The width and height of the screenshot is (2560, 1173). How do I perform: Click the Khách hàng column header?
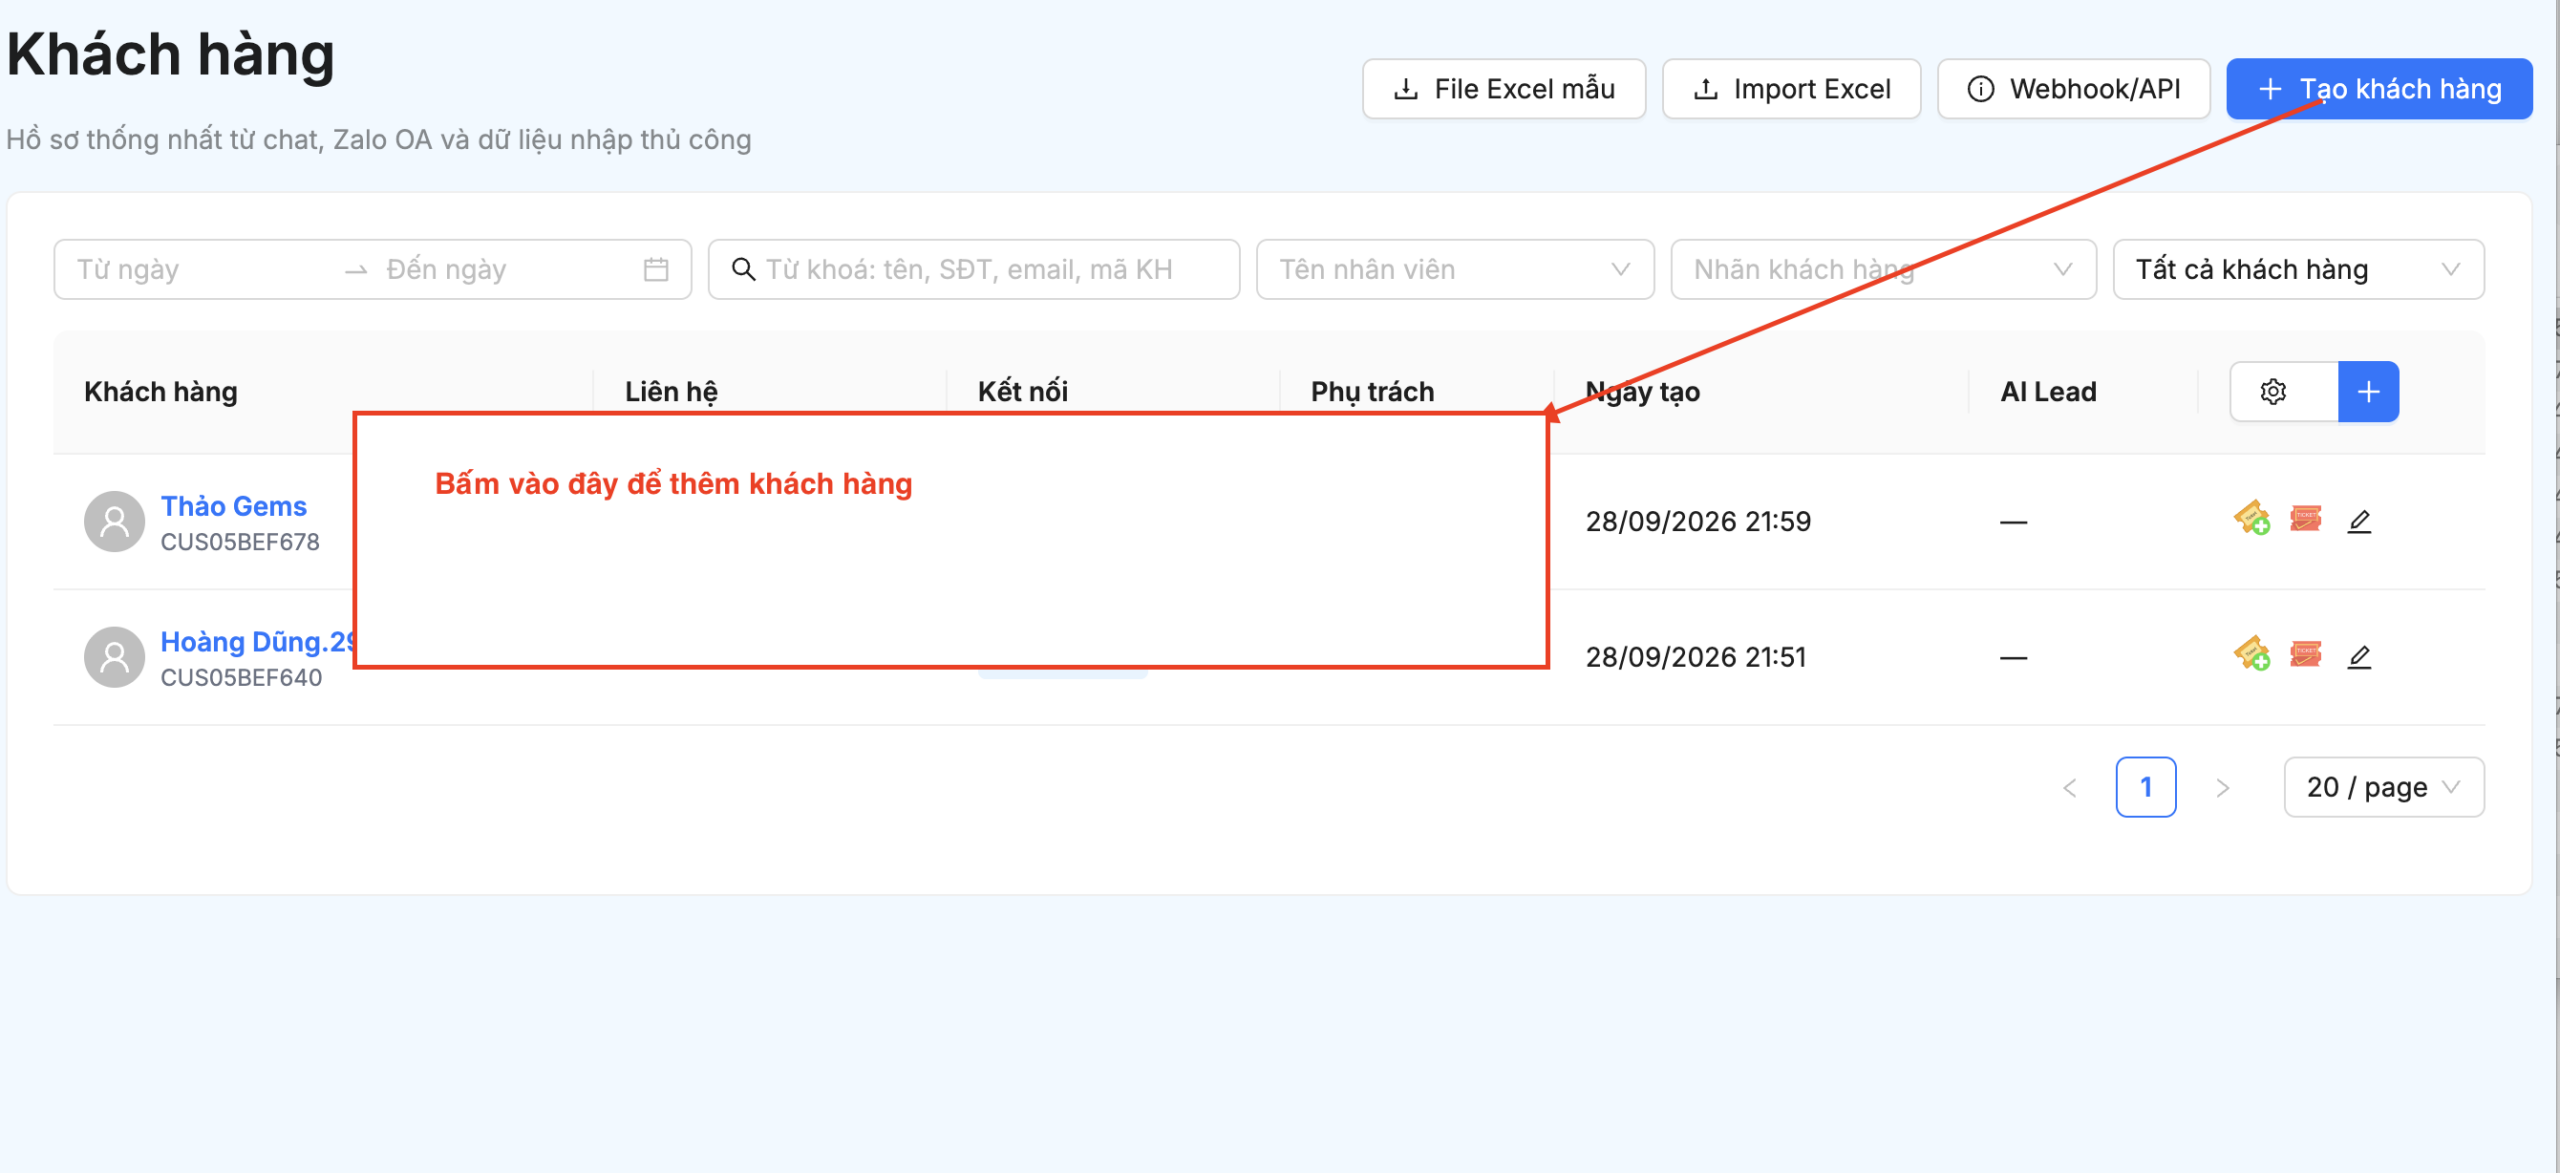161,392
